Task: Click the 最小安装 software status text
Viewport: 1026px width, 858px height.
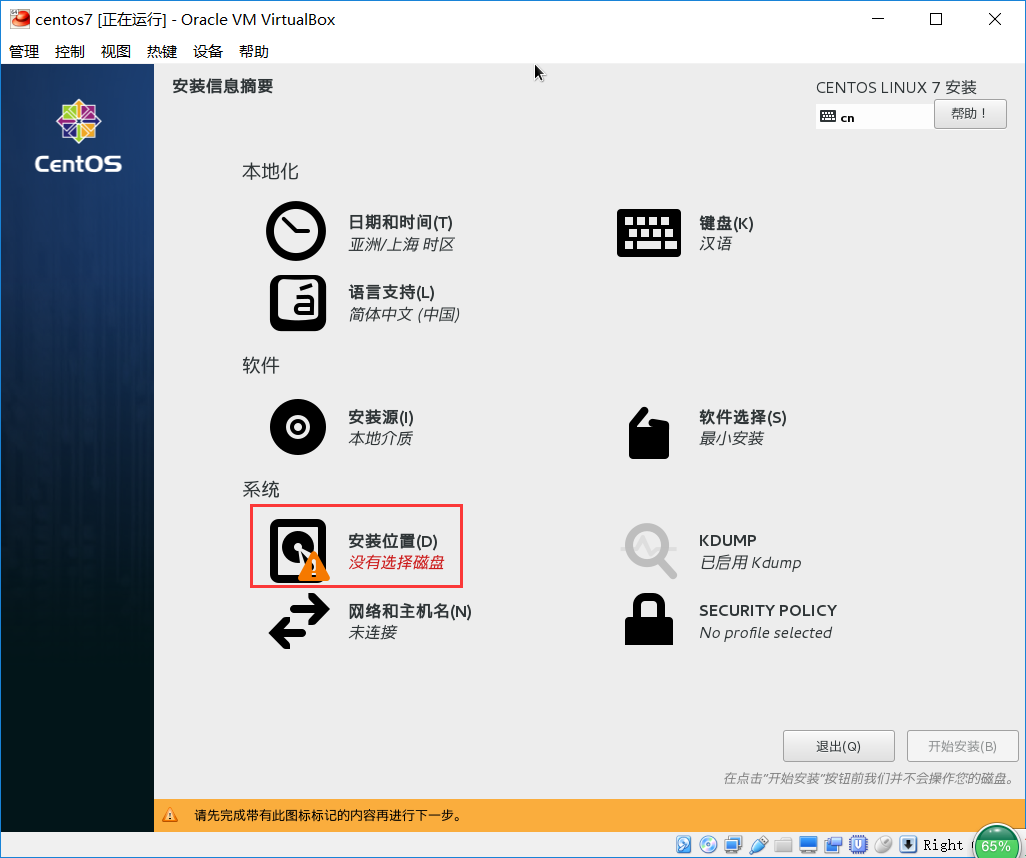Action: (x=731, y=438)
